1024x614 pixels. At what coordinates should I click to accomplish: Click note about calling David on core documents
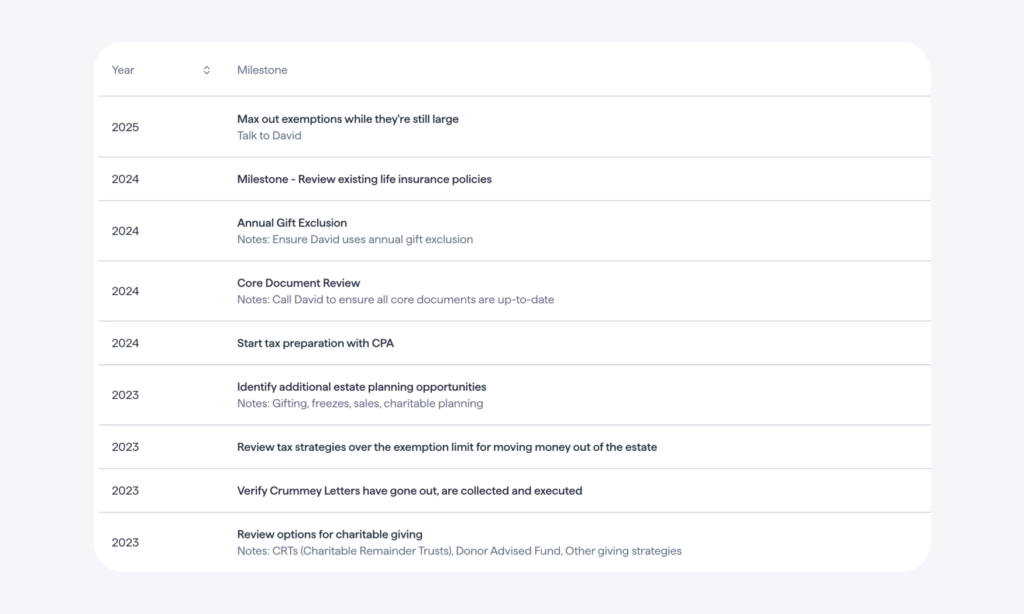tap(395, 300)
